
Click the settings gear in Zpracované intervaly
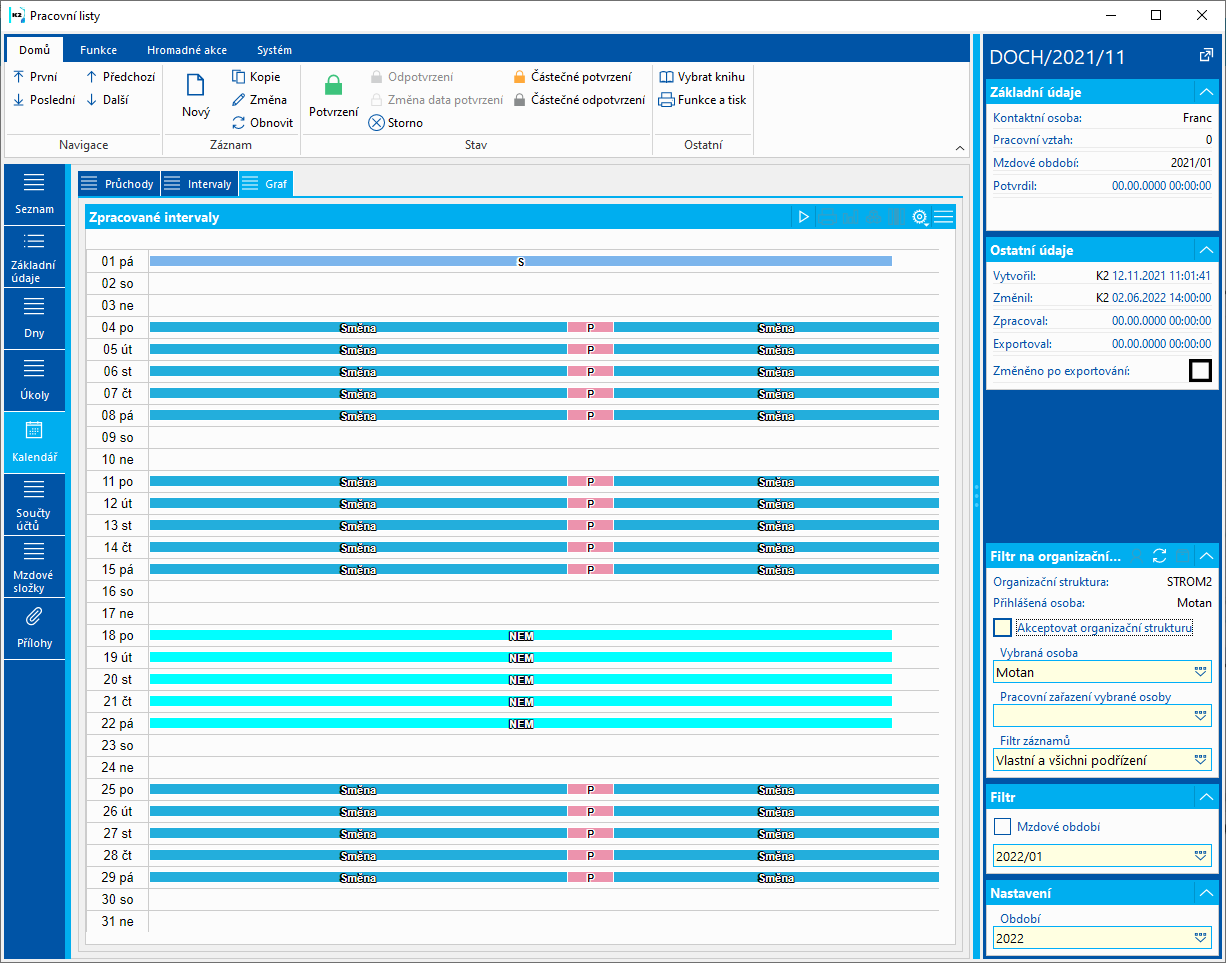click(919, 217)
